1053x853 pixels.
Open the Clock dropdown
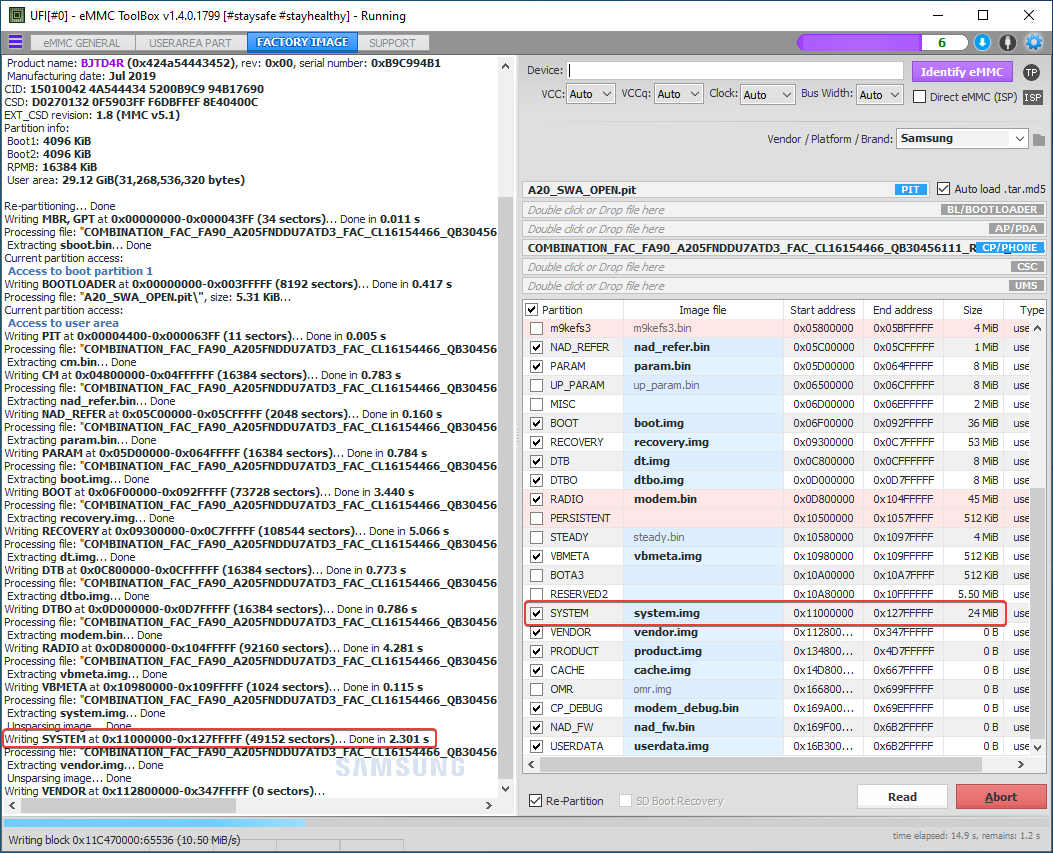pos(768,95)
